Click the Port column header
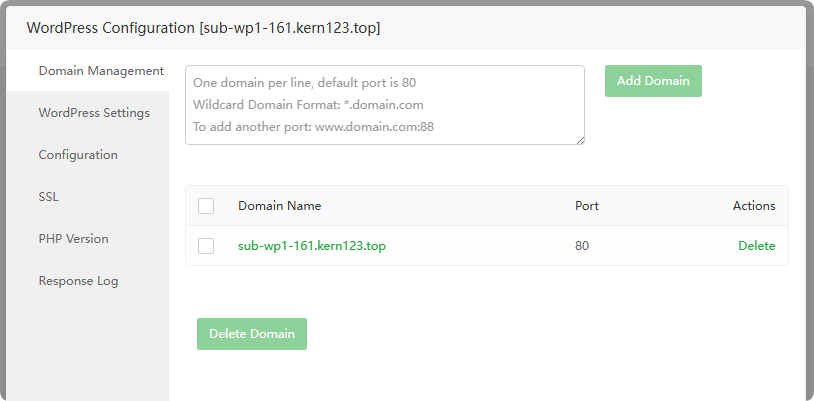Image resolution: width=814 pixels, height=401 pixels. 587,206
